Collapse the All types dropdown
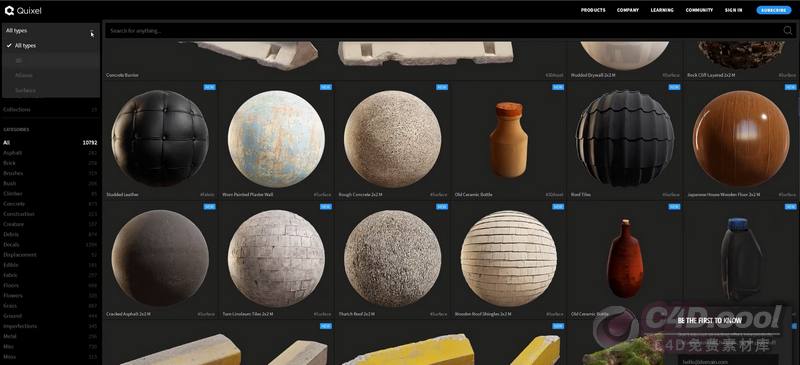The width and height of the screenshot is (800, 365). tap(91, 31)
